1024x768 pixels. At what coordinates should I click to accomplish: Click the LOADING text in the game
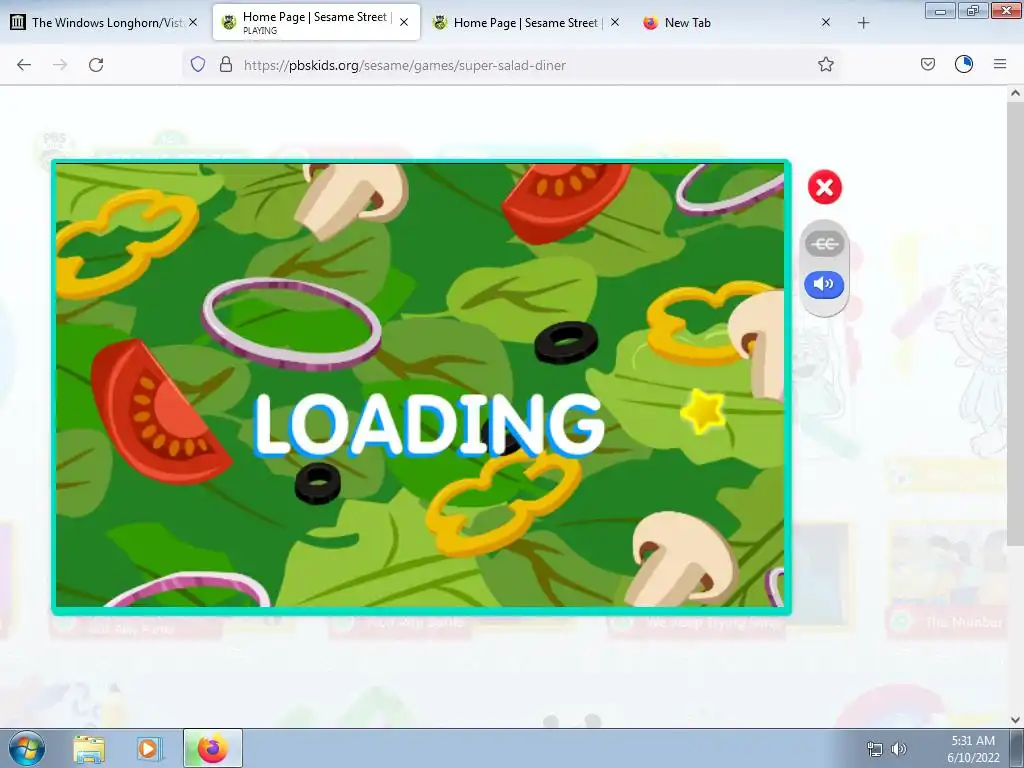(x=429, y=425)
